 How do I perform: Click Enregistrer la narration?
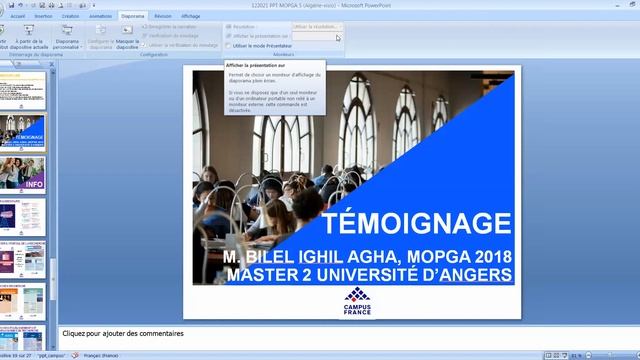169,27
